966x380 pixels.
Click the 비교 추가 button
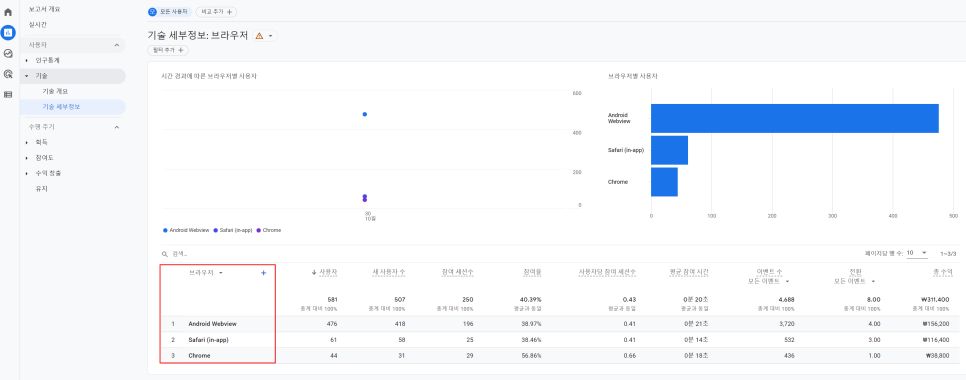coord(216,12)
